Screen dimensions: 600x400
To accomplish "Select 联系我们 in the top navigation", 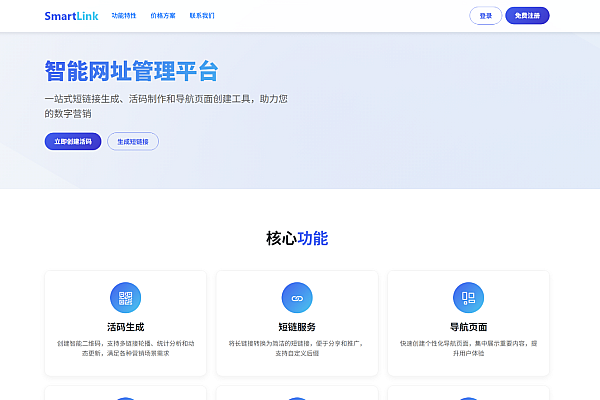I will 201,16.
